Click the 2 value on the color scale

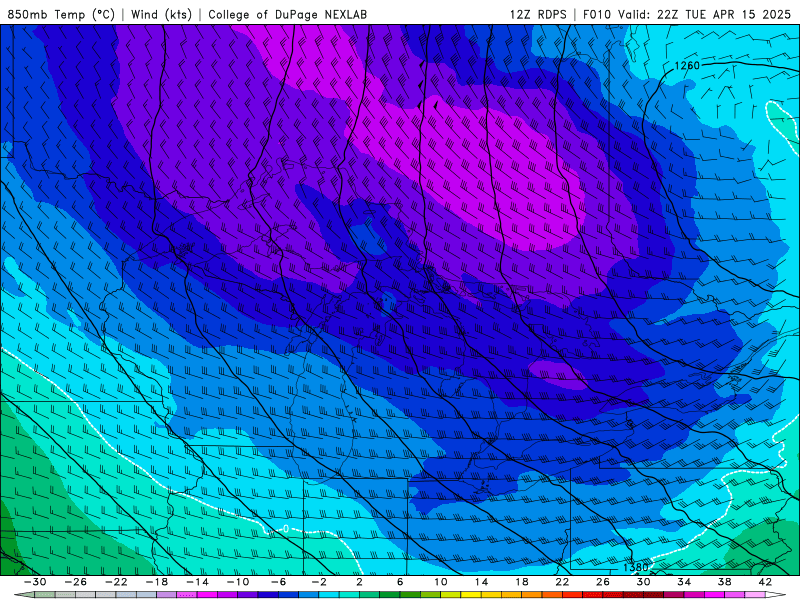coord(360,582)
